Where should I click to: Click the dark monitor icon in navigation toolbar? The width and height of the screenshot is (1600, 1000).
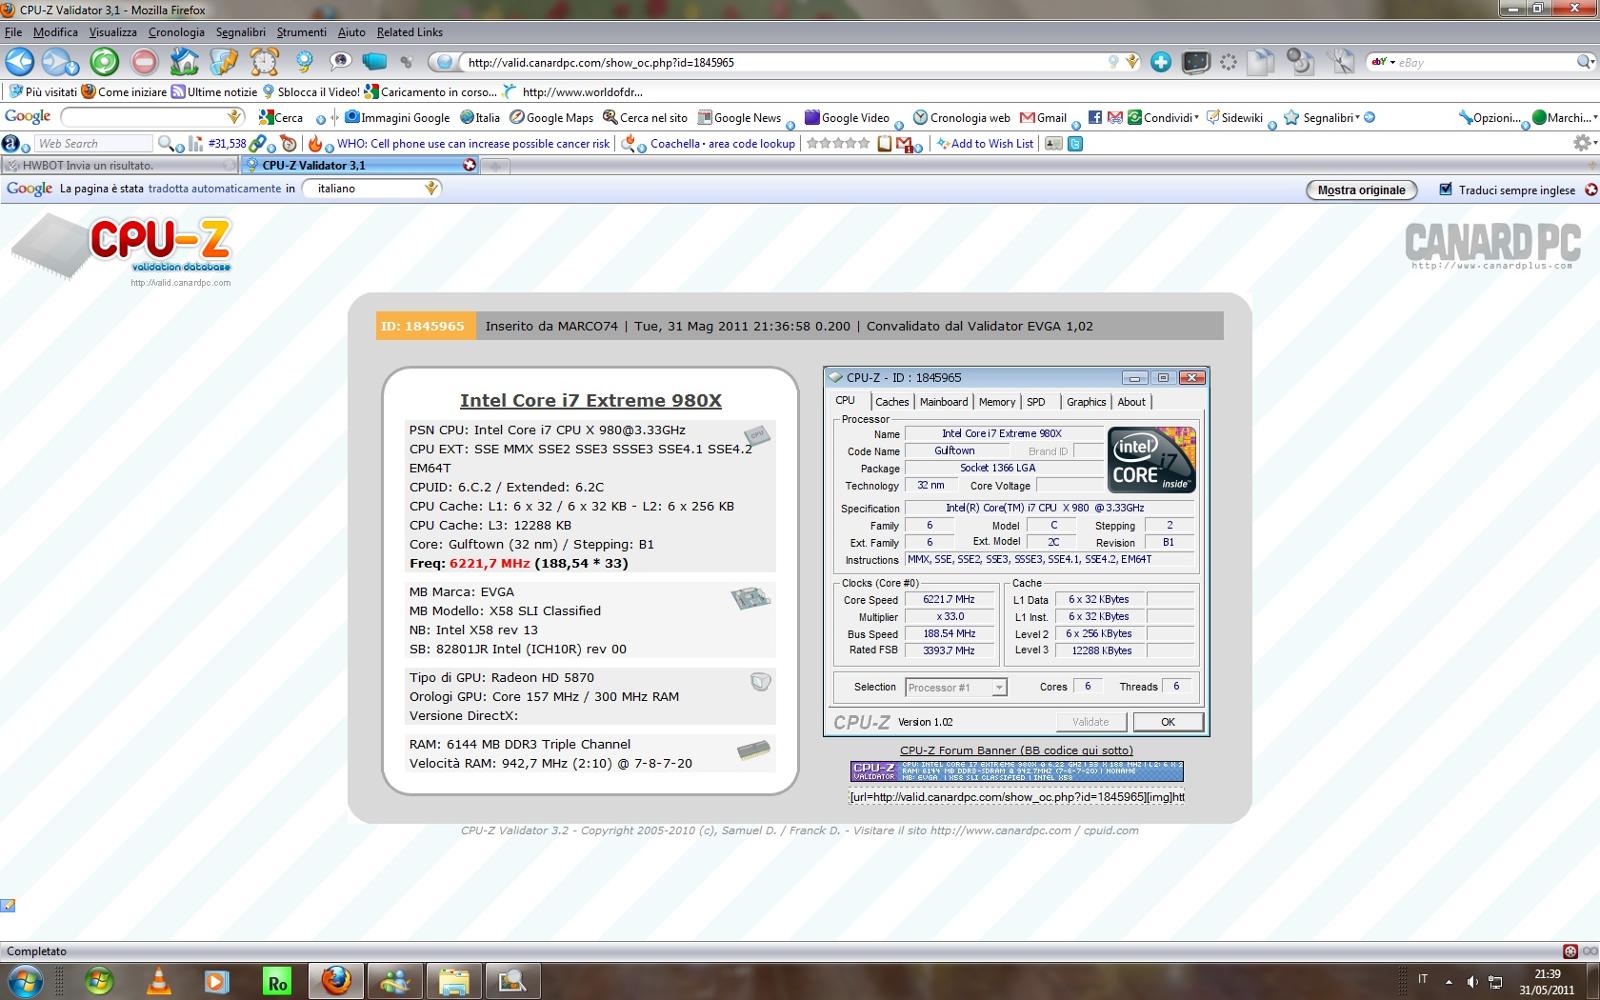(1196, 62)
